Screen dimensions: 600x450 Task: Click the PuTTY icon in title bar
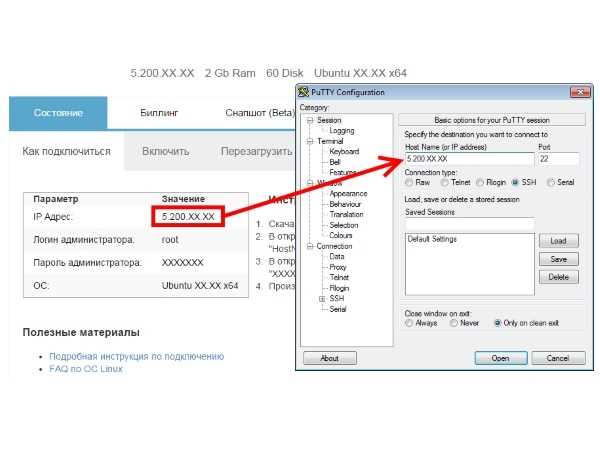[x=303, y=92]
